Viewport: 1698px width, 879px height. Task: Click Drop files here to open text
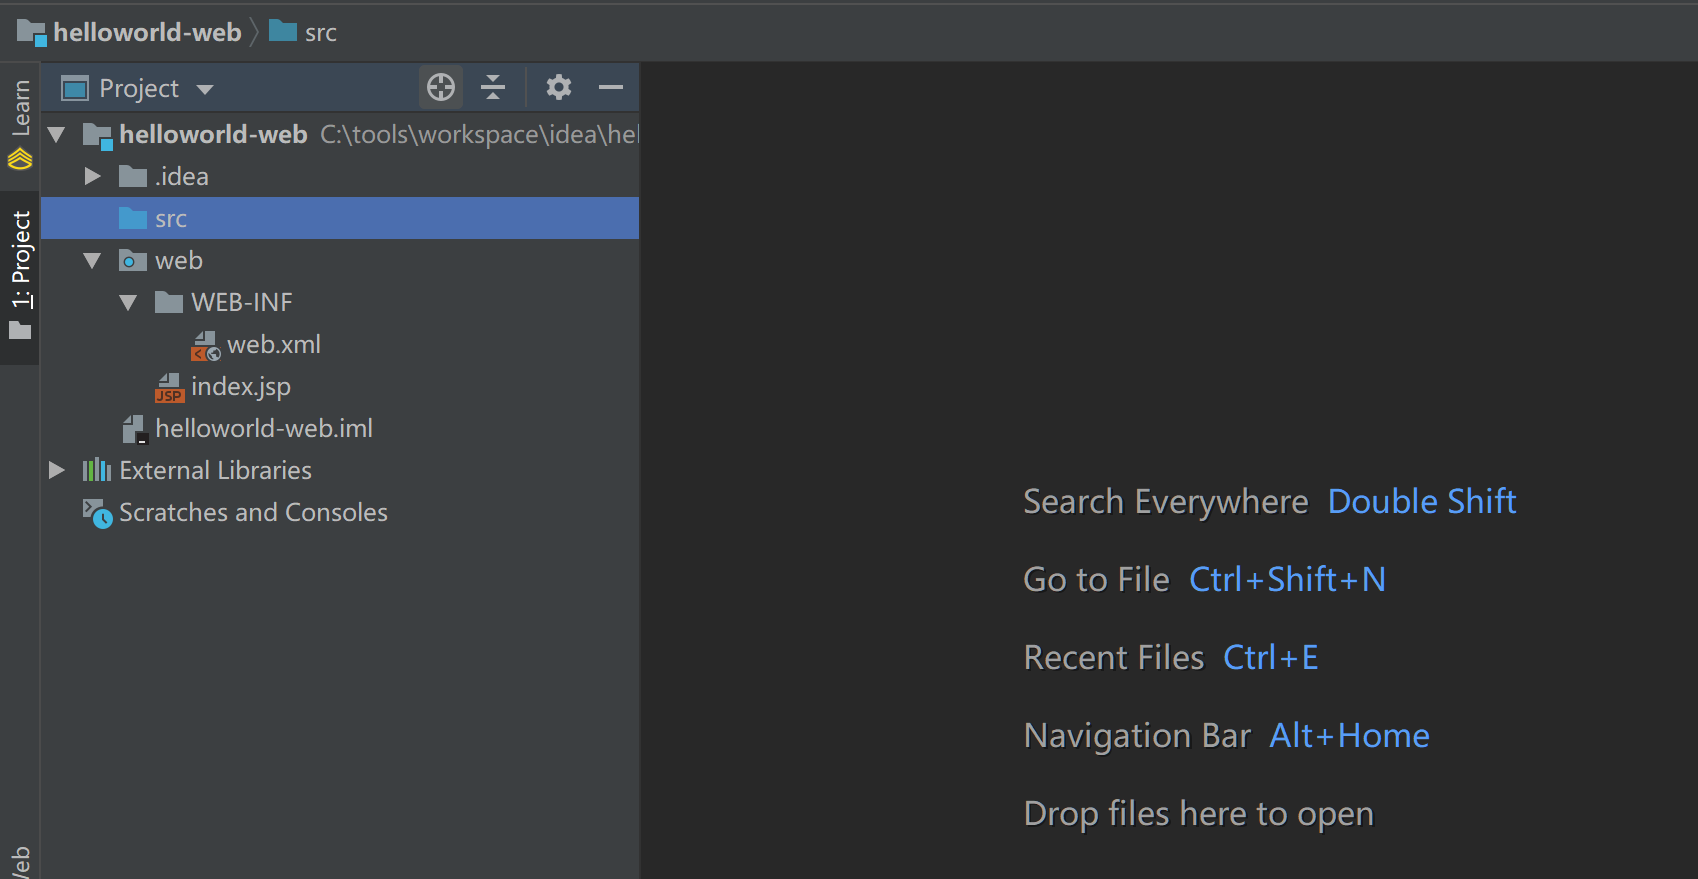pos(1199,814)
